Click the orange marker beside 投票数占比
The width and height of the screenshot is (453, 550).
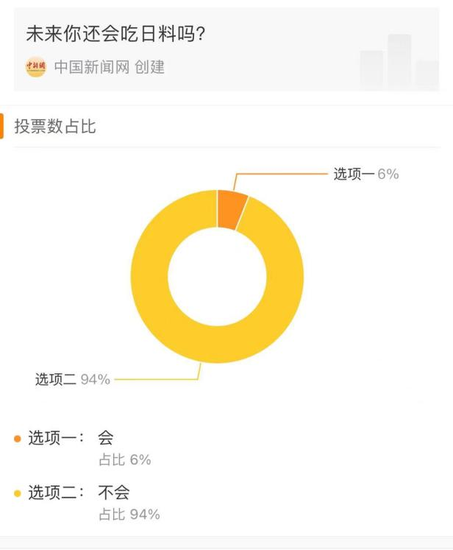tap(1, 126)
